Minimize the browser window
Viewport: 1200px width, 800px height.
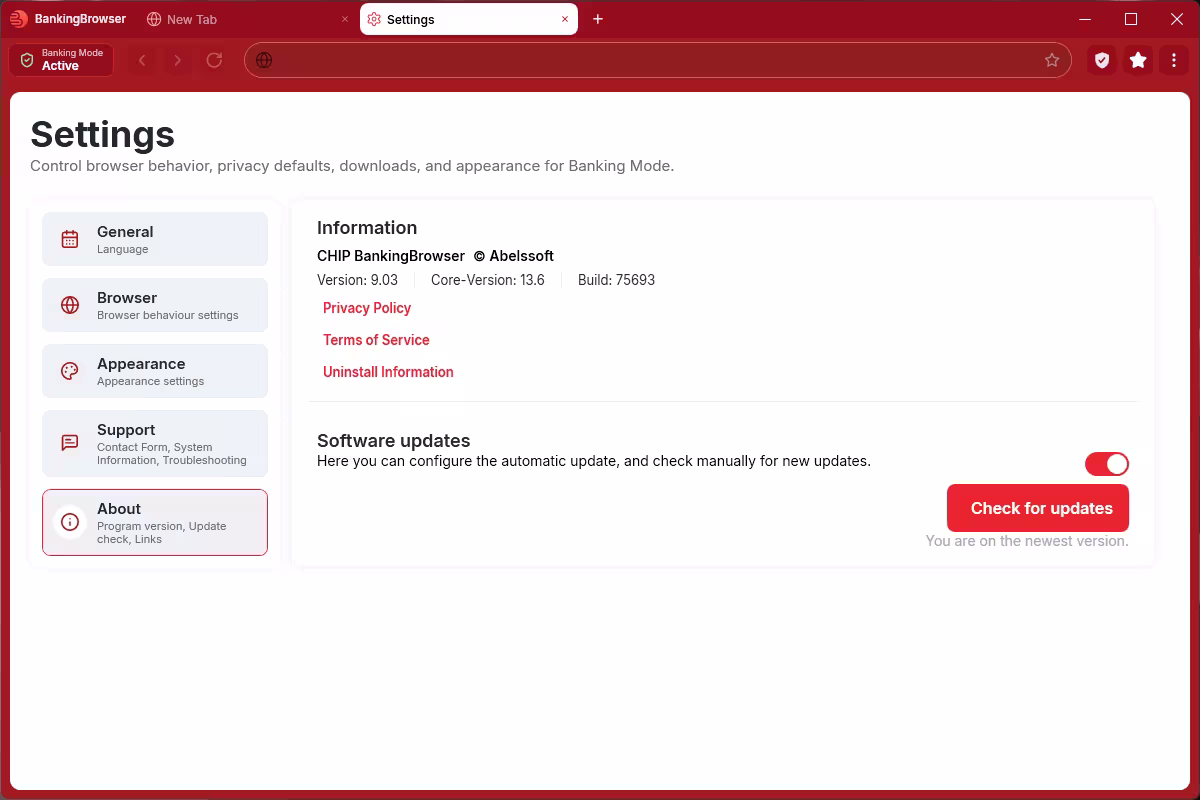(1086, 19)
